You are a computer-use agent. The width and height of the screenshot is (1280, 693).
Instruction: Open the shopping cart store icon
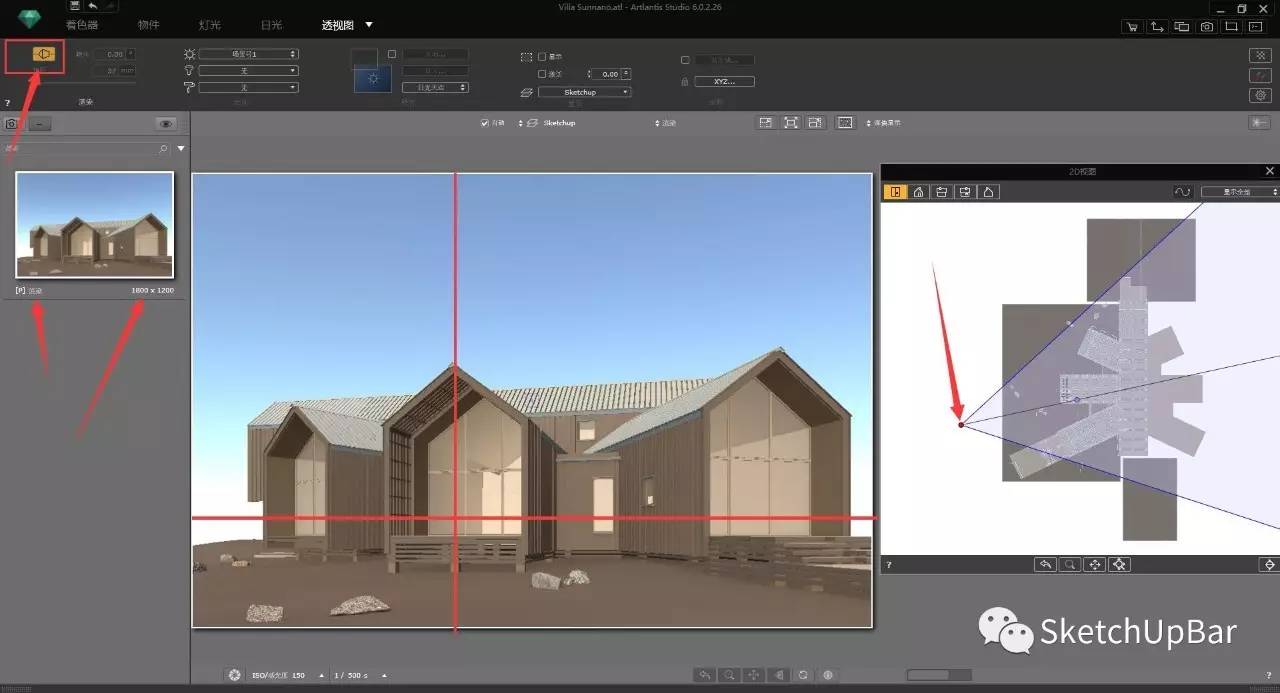point(1132,27)
